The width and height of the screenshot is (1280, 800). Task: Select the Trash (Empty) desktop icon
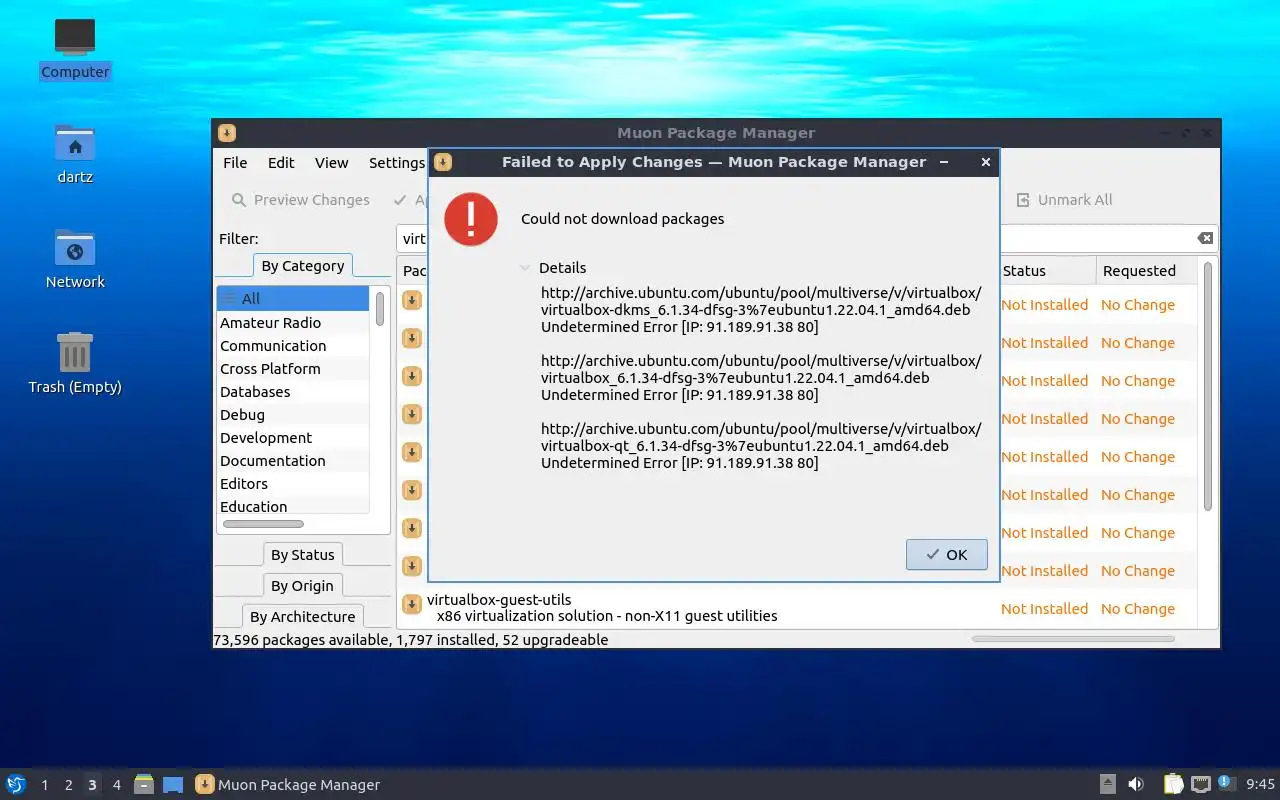(75, 364)
